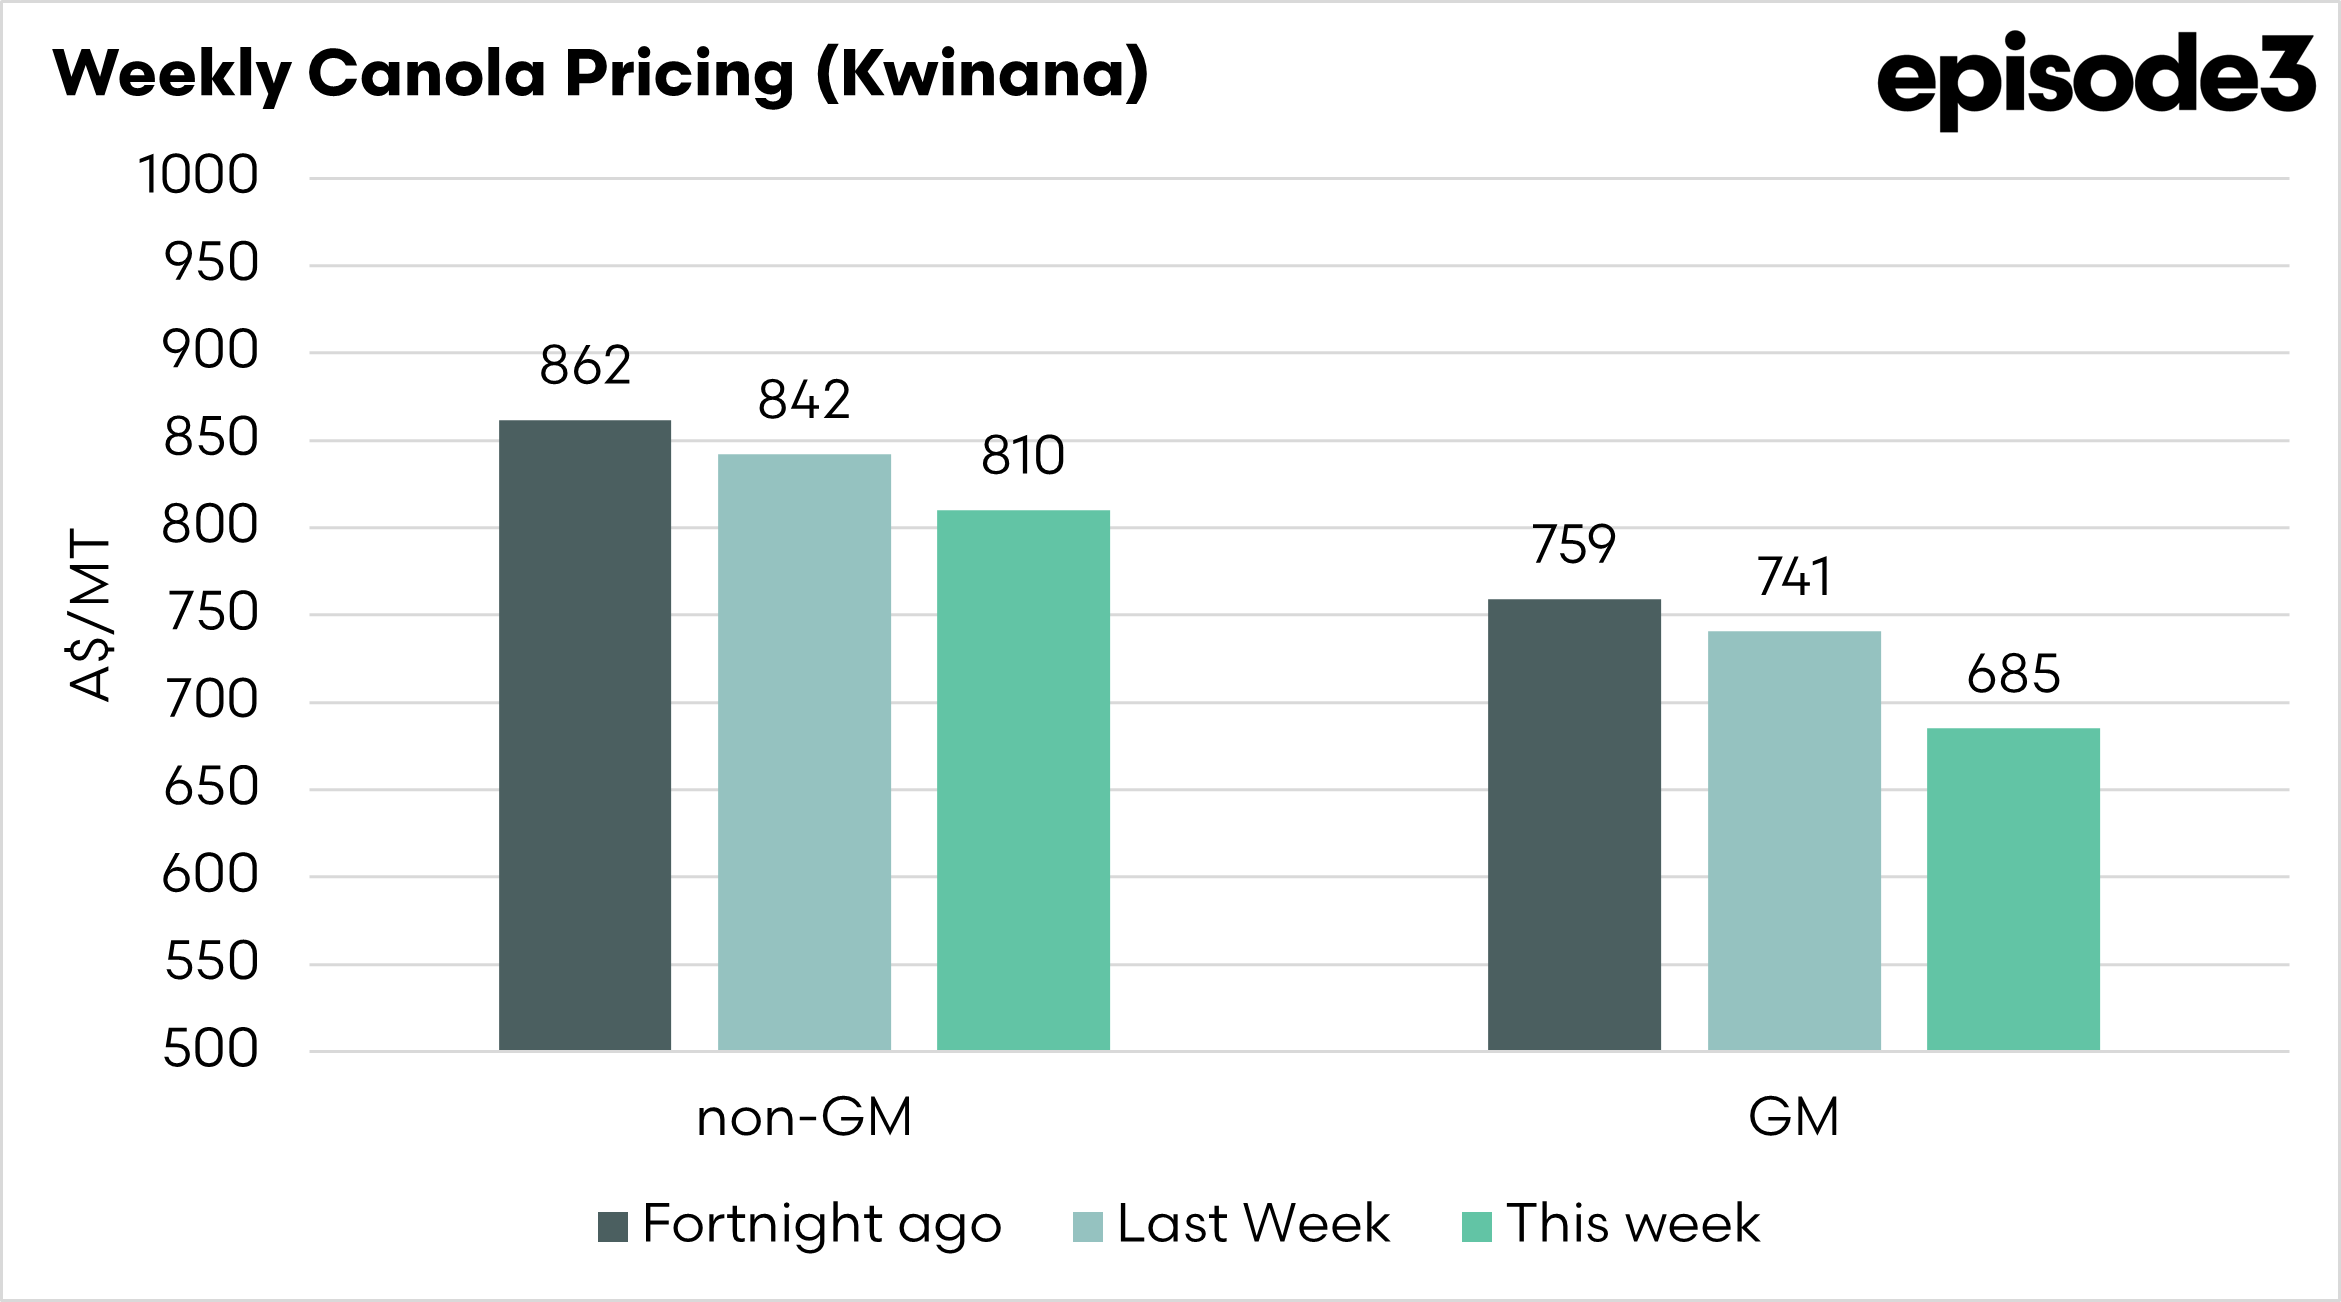
Task: Click the 741 data label
Action: point(1794,577)
